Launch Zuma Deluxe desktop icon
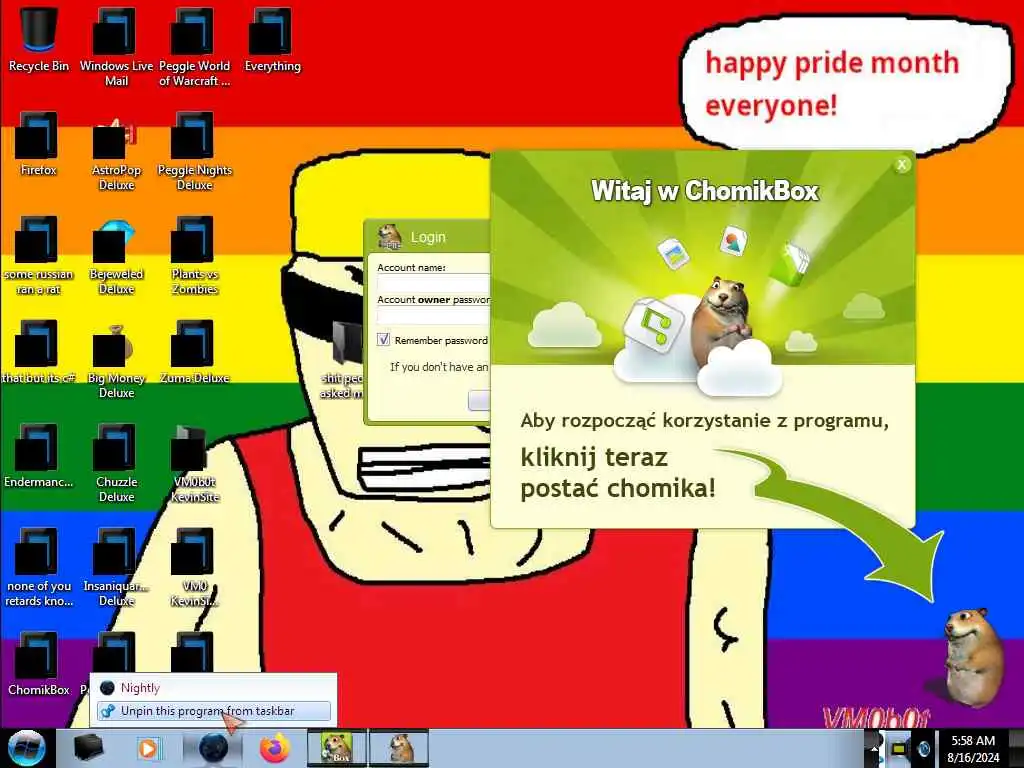The image size is (1024, 768). pyautogui.click(x=194, y=351)
